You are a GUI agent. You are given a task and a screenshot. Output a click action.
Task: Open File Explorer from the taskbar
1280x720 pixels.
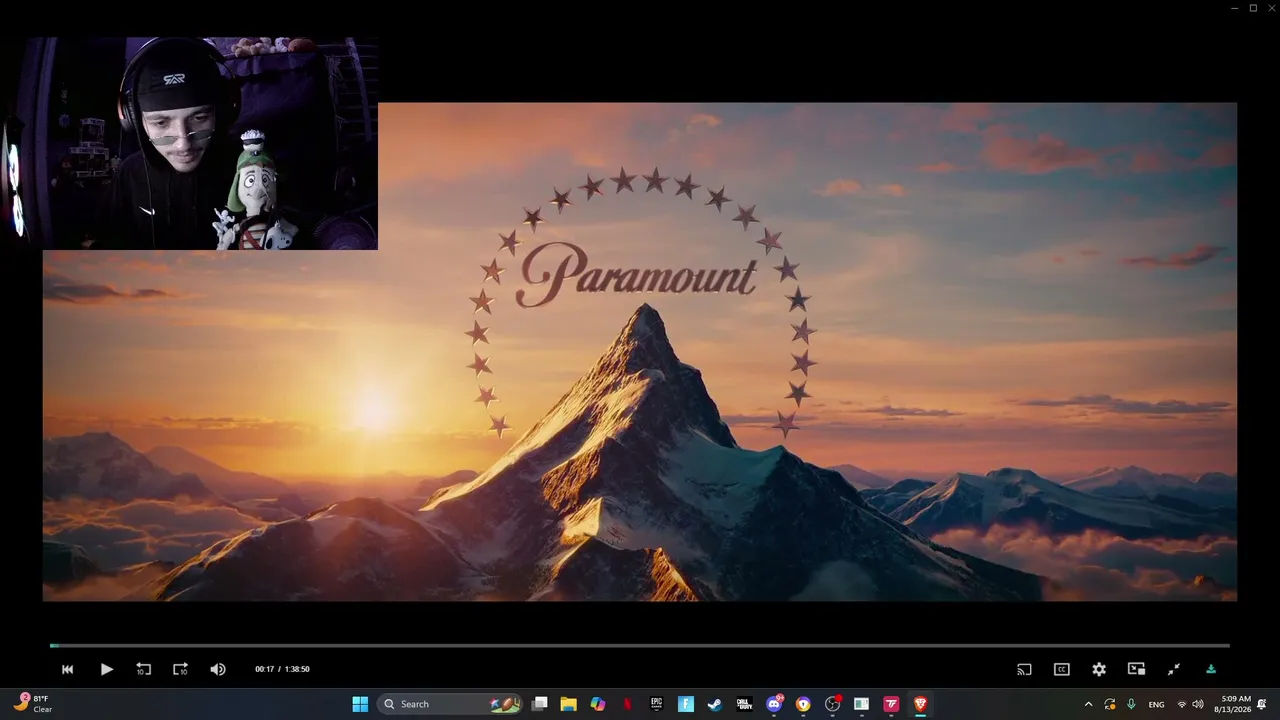click(x=568, y=704)
